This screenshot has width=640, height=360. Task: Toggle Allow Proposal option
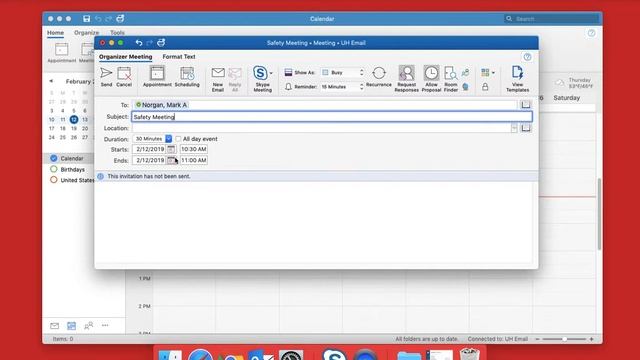431,79
